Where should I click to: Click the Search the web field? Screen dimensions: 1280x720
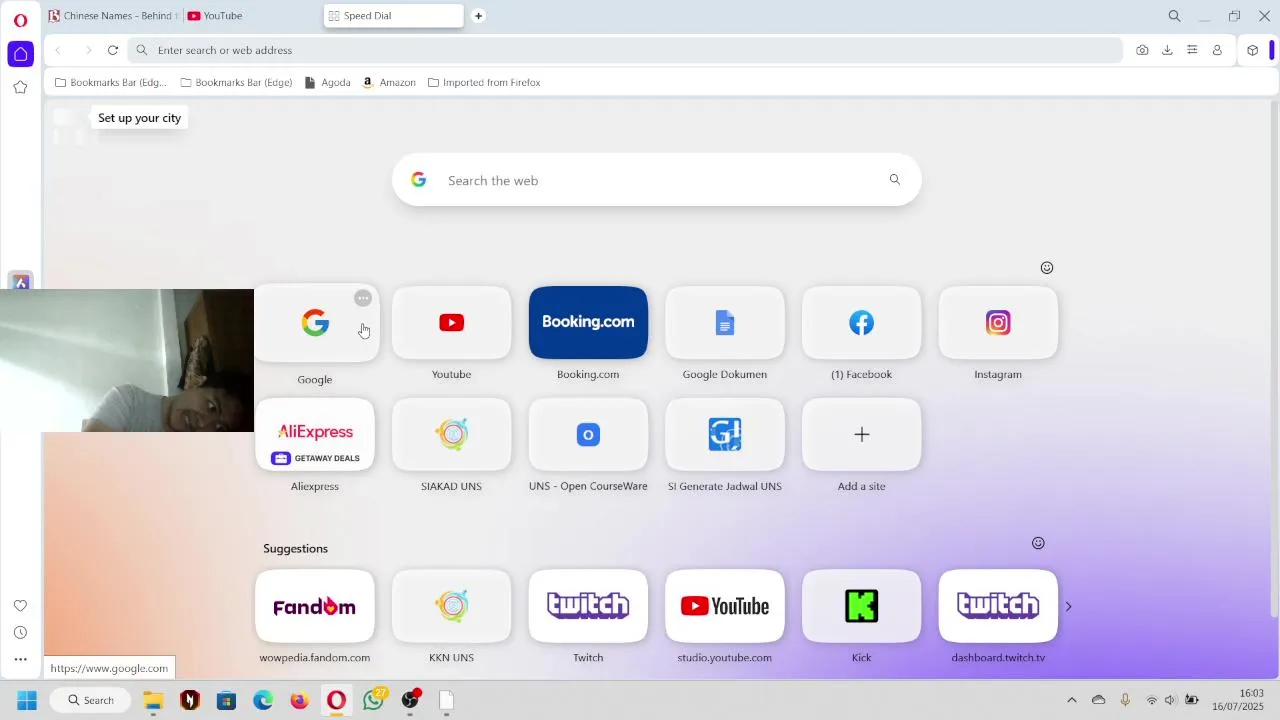pos(656,180)
